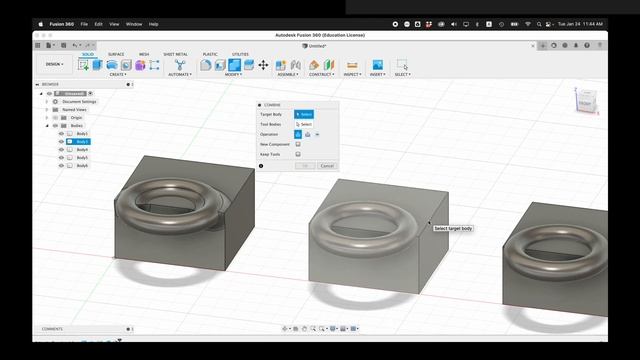
Task: Toggle the New Component checkbox
Action: [298, 144]
